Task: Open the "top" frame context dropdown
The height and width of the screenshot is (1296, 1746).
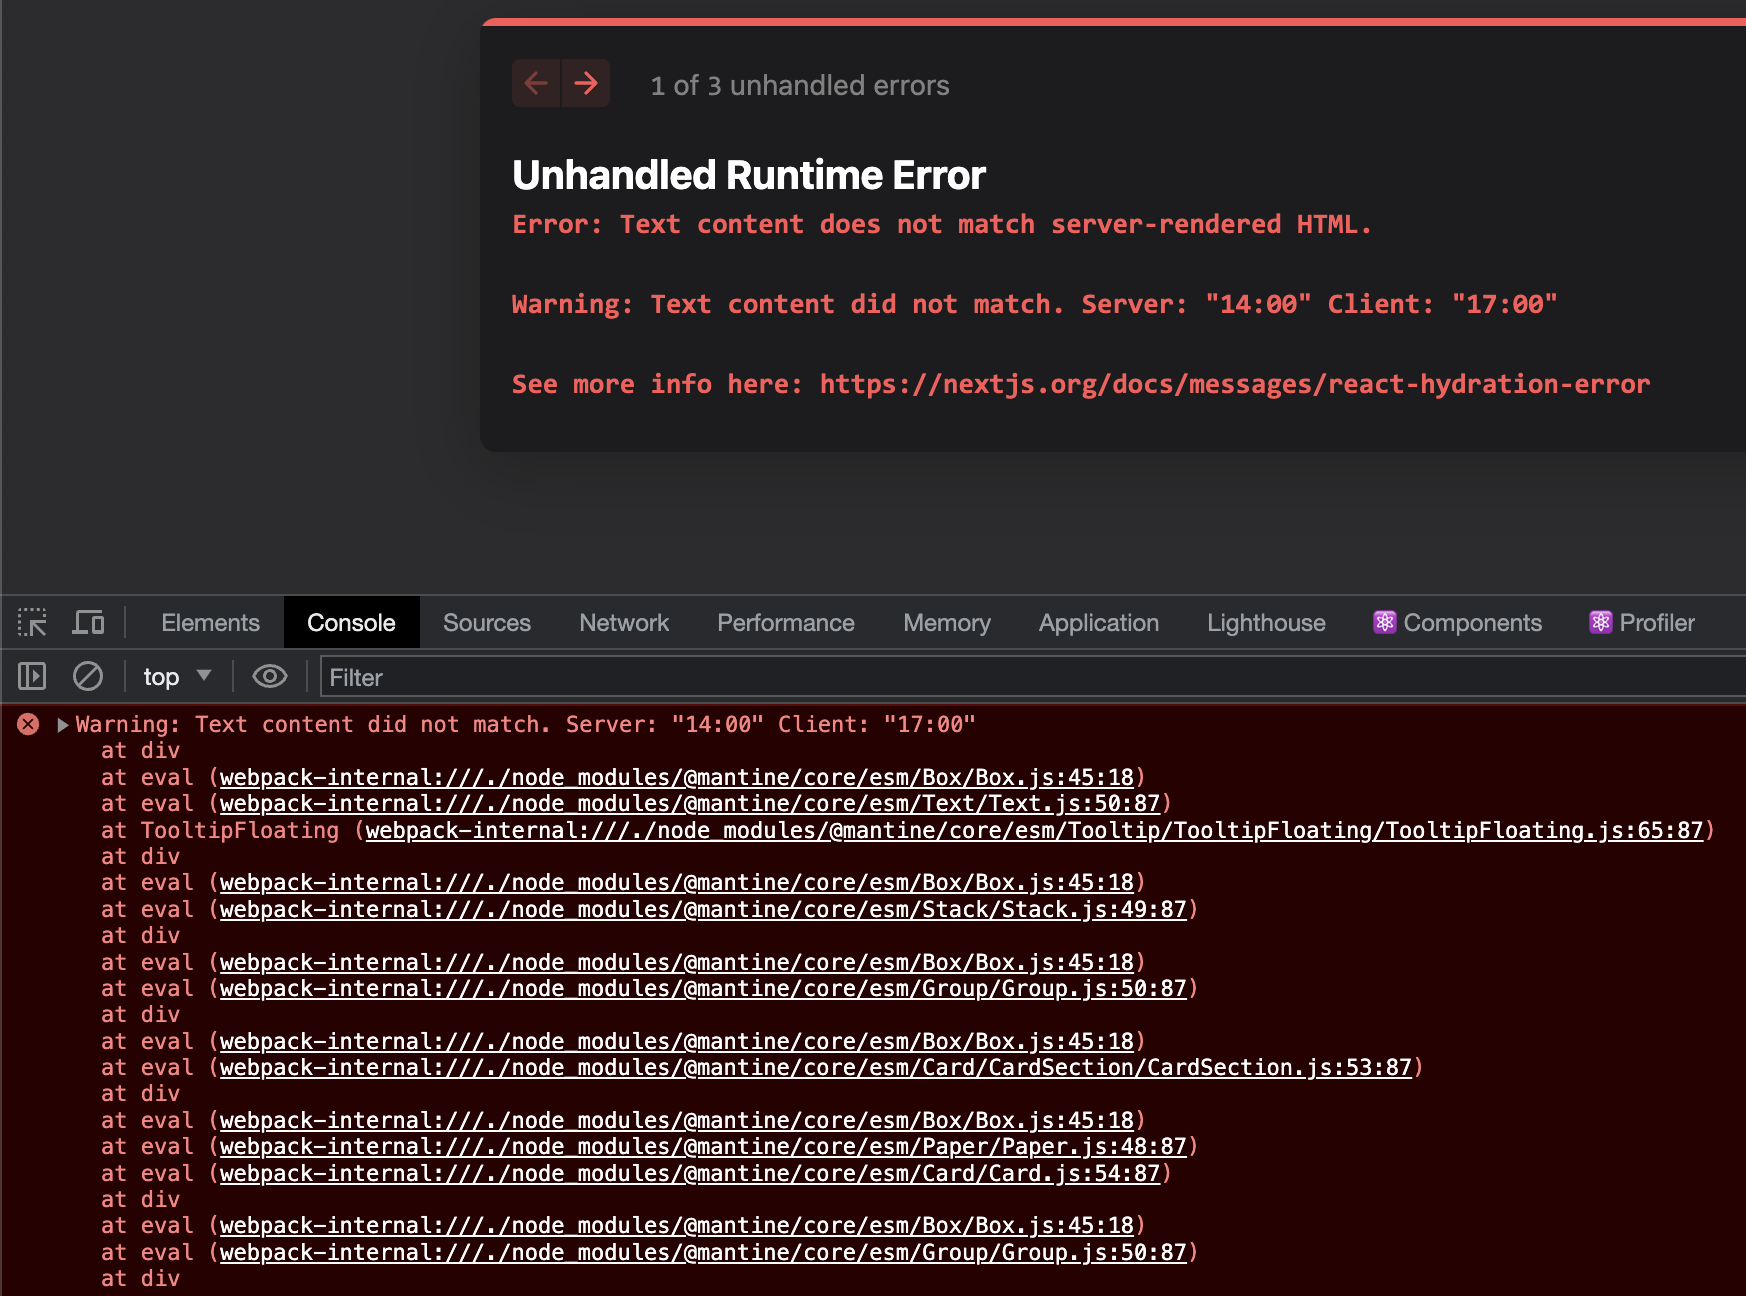Action: (x=176, y=676)
